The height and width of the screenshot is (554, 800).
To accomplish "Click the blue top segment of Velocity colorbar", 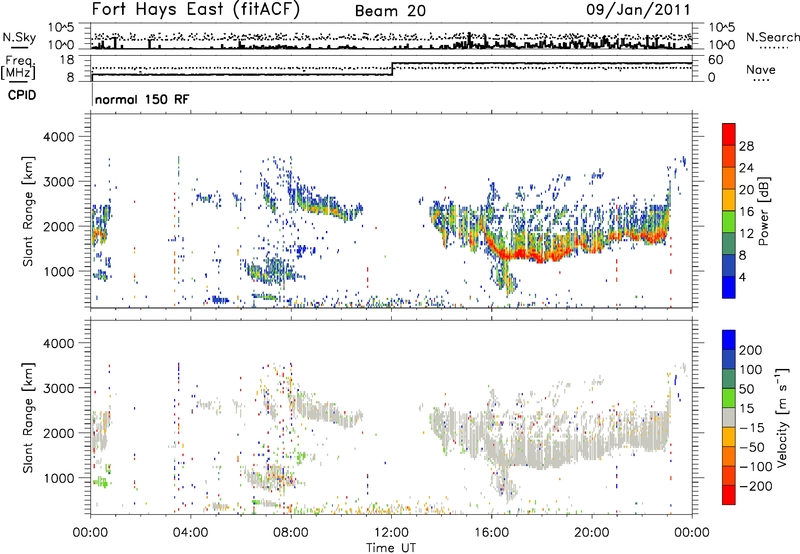I will coord(729,340).
